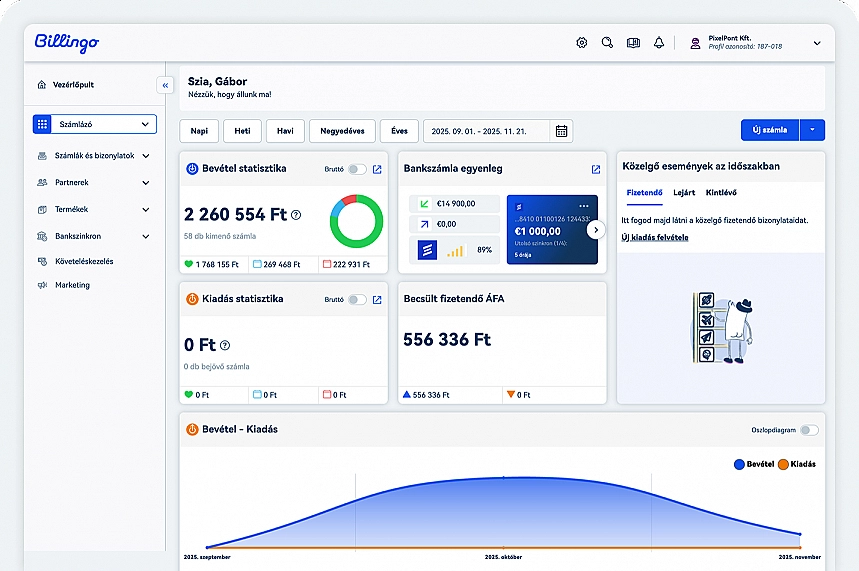Open the Új számla split-button arrow
Viewport: 859px width, 571px height.
(813, 130)
